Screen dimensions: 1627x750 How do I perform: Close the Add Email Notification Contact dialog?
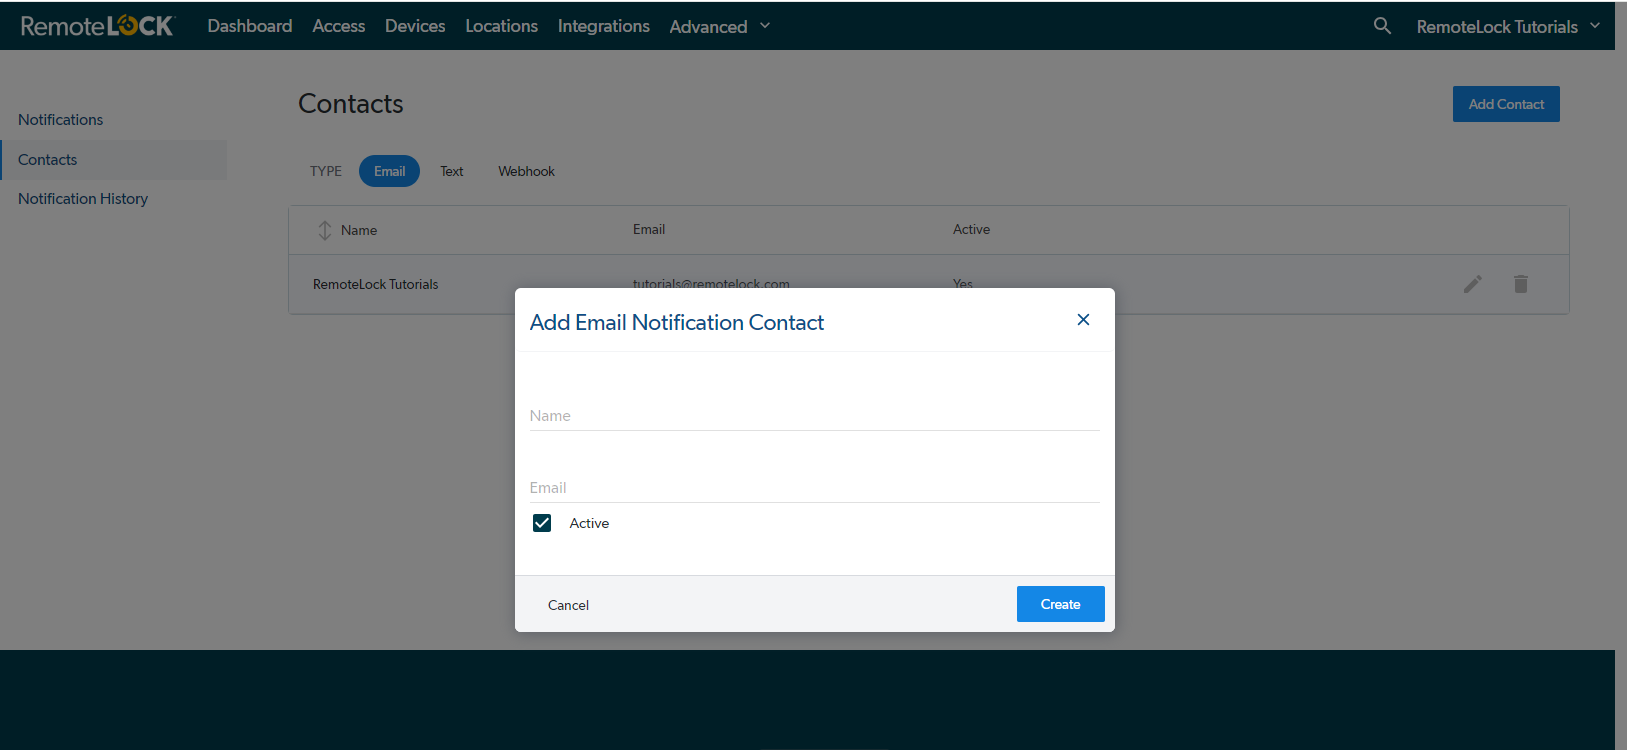coord(1083,320)
